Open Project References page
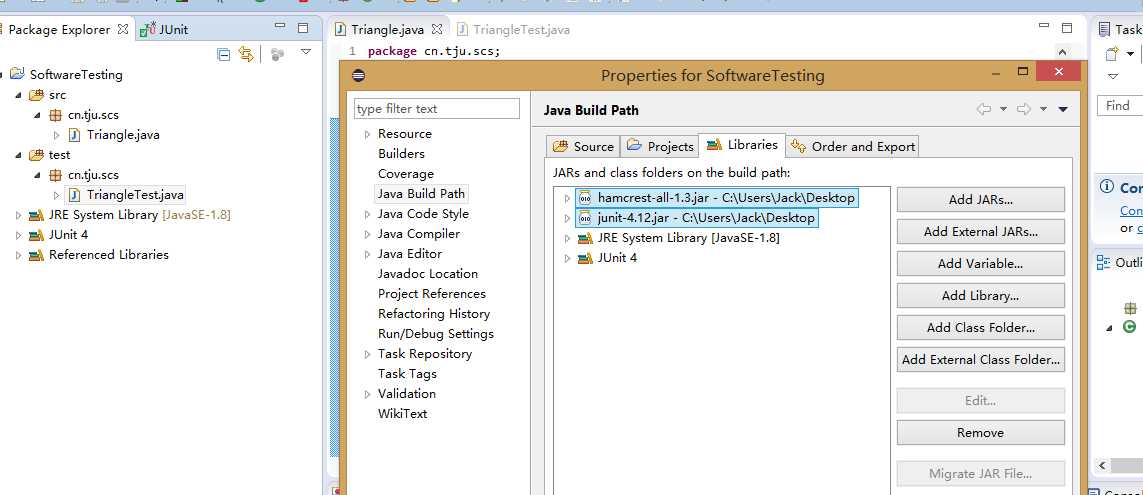The image size is (1143, 495). click(432, 294)
